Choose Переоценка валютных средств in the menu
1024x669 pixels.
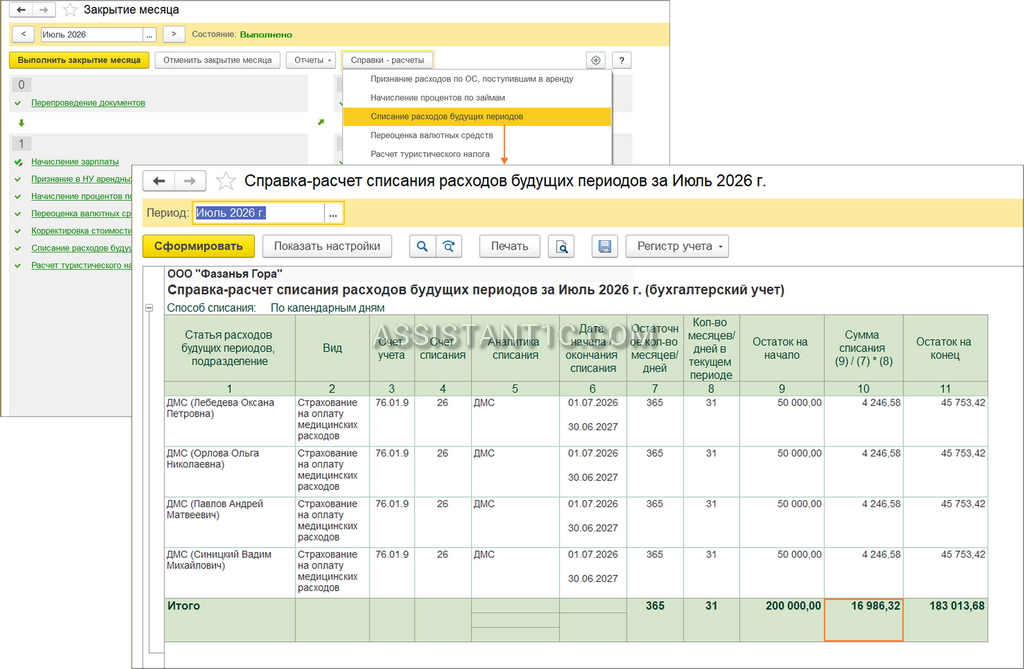477,135
